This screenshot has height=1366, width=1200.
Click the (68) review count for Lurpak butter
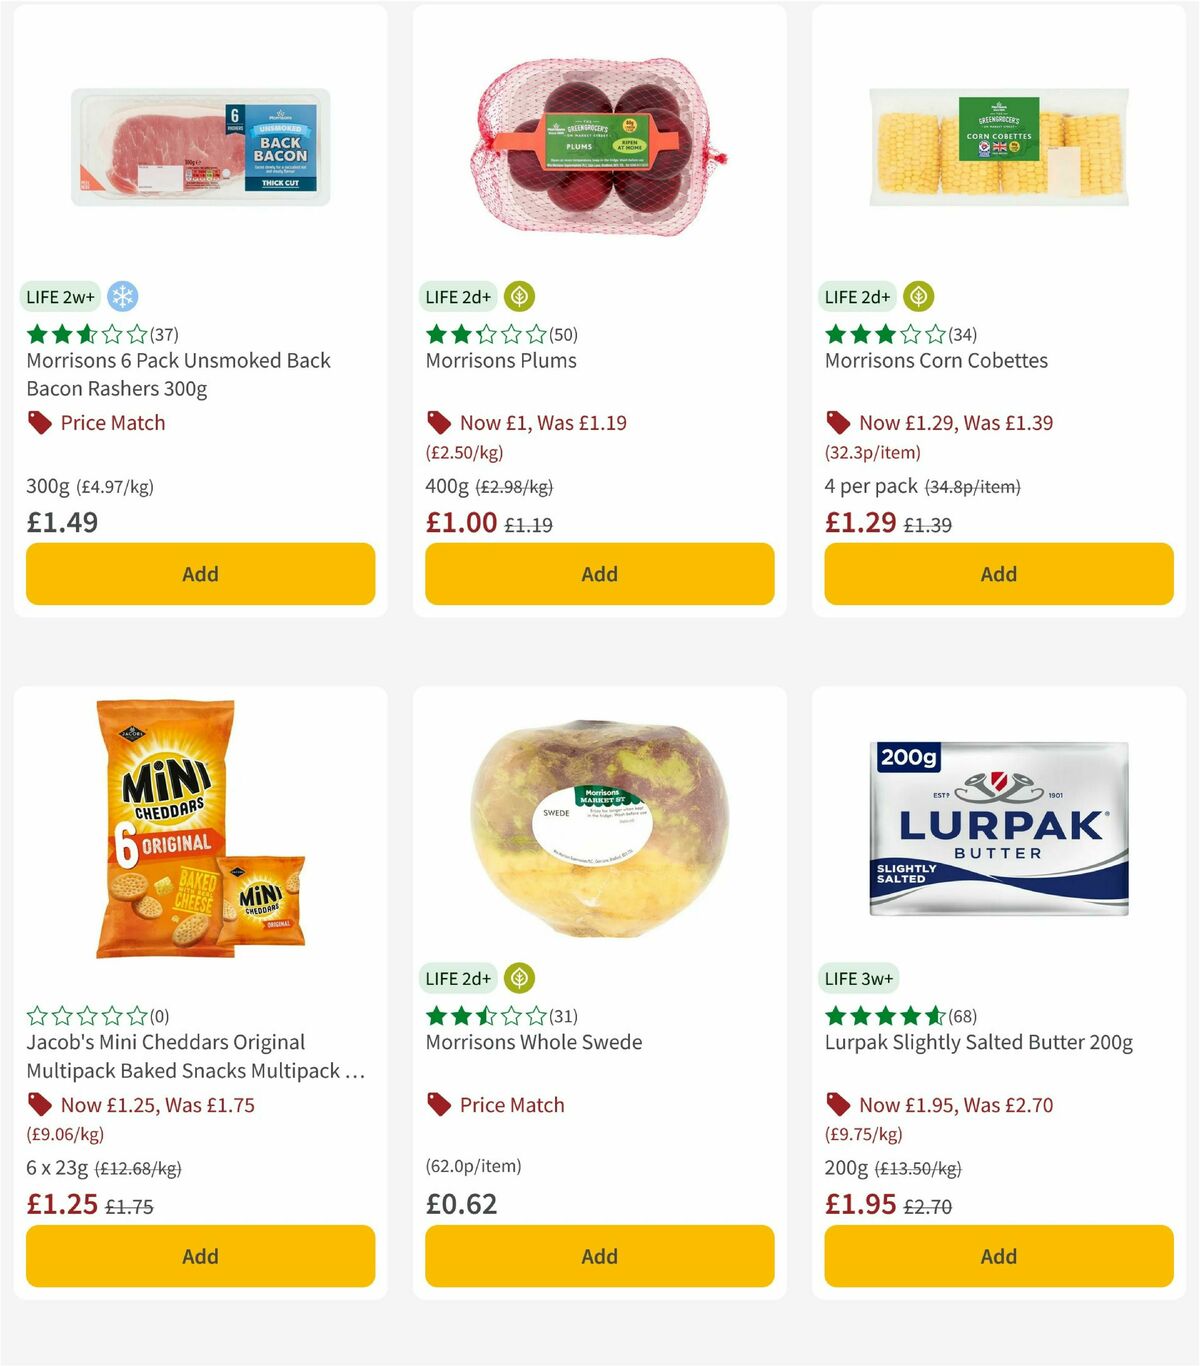click(x=964, y=1016)
